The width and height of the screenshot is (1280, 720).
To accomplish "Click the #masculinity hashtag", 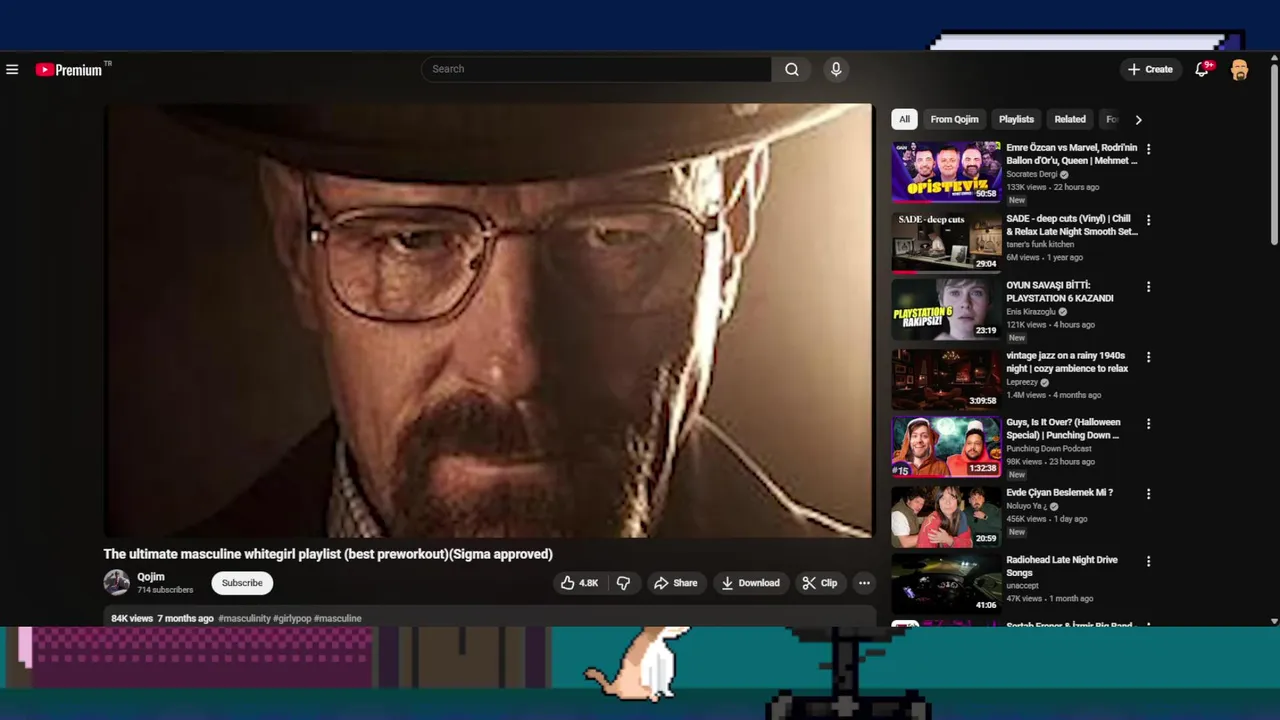I will point(244,618).
